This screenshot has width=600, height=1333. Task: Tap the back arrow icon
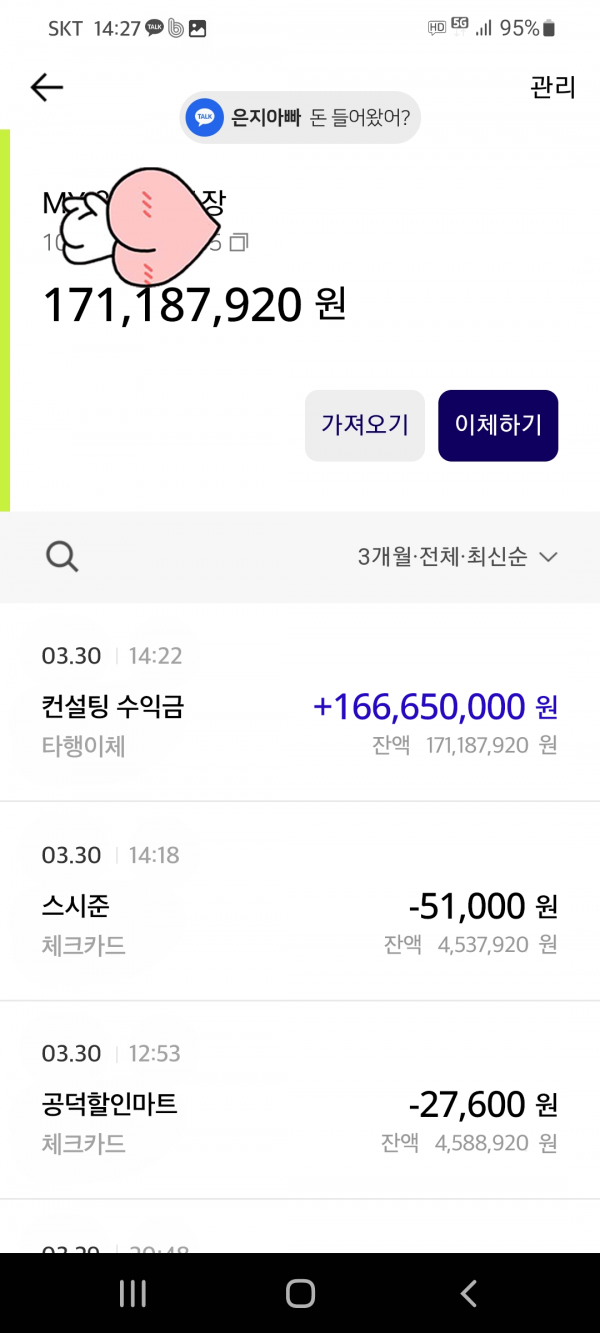point(47,88)
